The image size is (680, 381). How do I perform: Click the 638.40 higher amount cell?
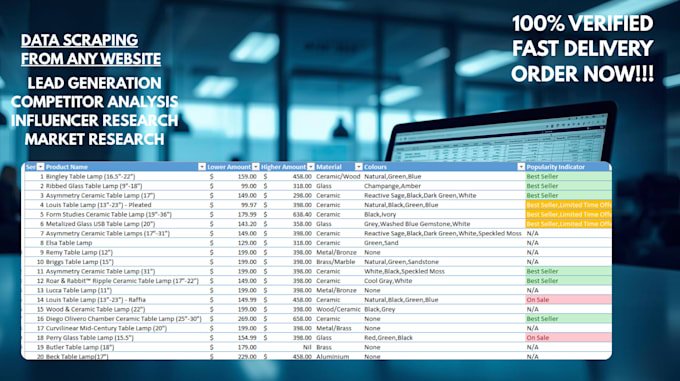tap(287, 215)
